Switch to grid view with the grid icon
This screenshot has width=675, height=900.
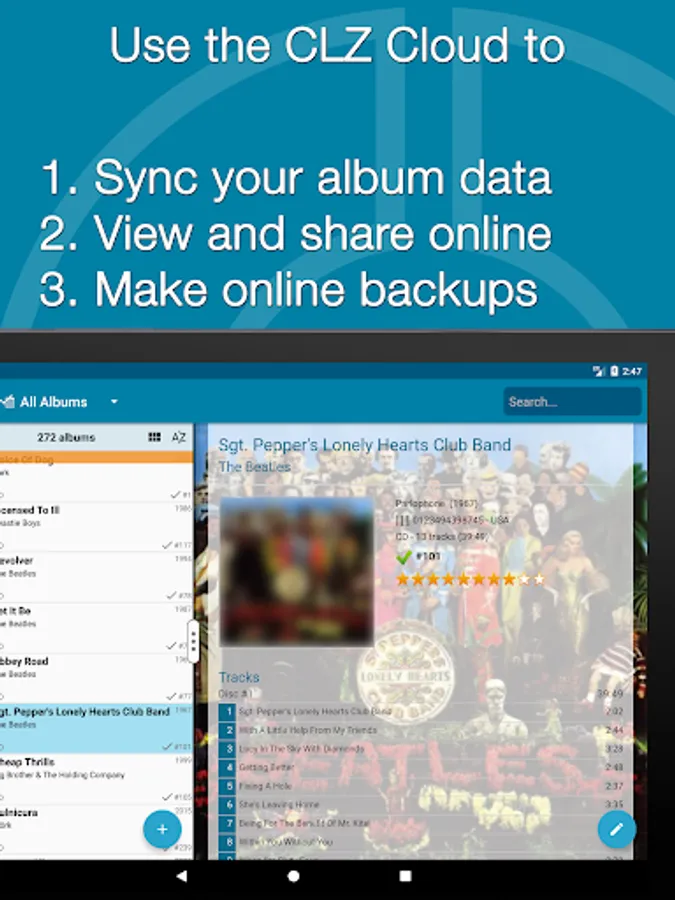click(x=154, y=437)
